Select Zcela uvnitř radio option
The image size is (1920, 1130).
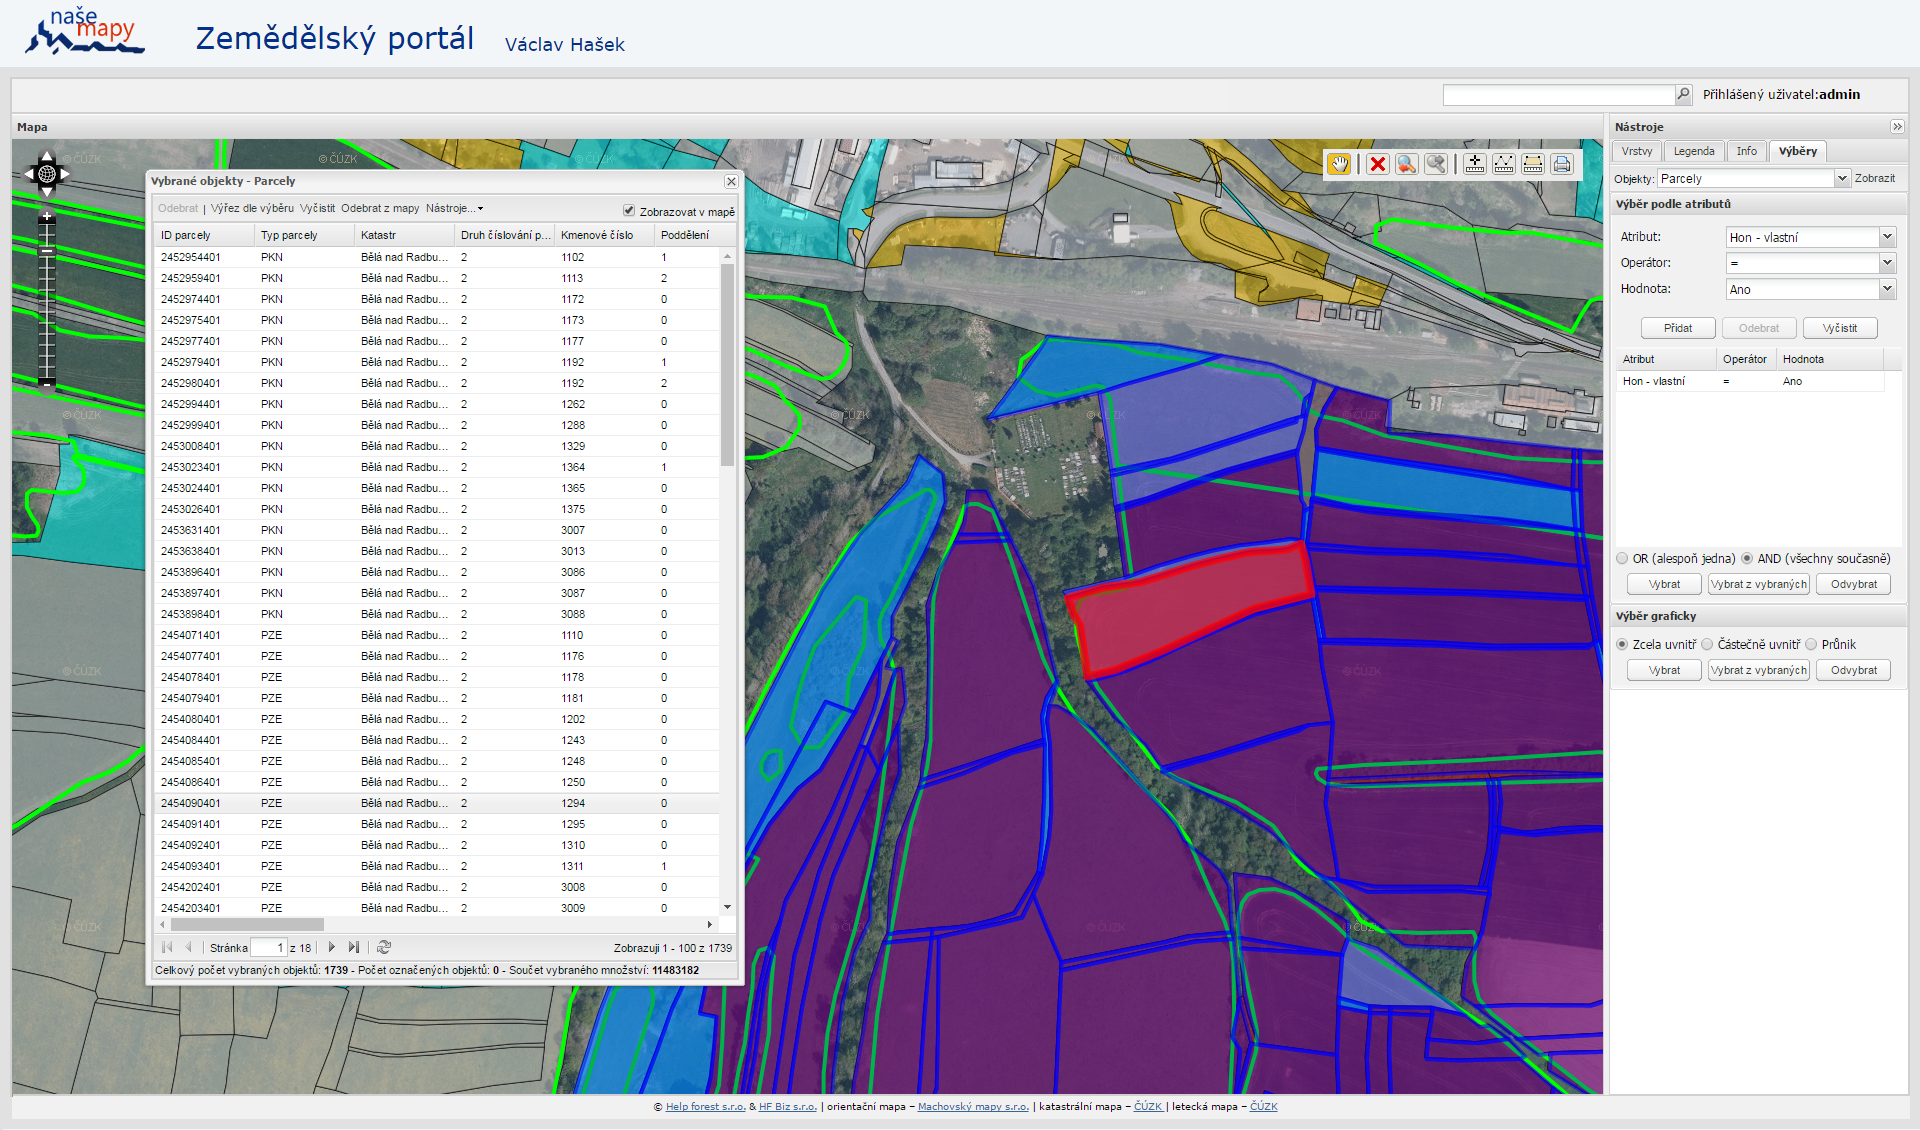[1622, 644]
